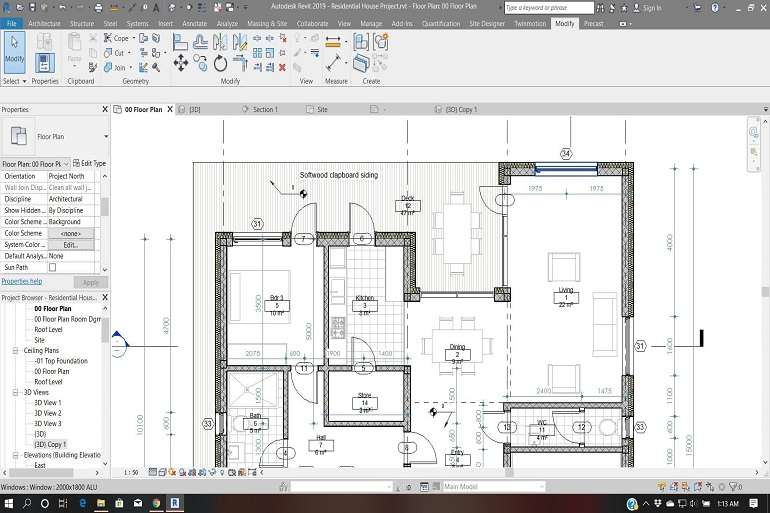770x513 pixels.
Task: Collapse the Ceiling Plans tree node
Action: 16,350
